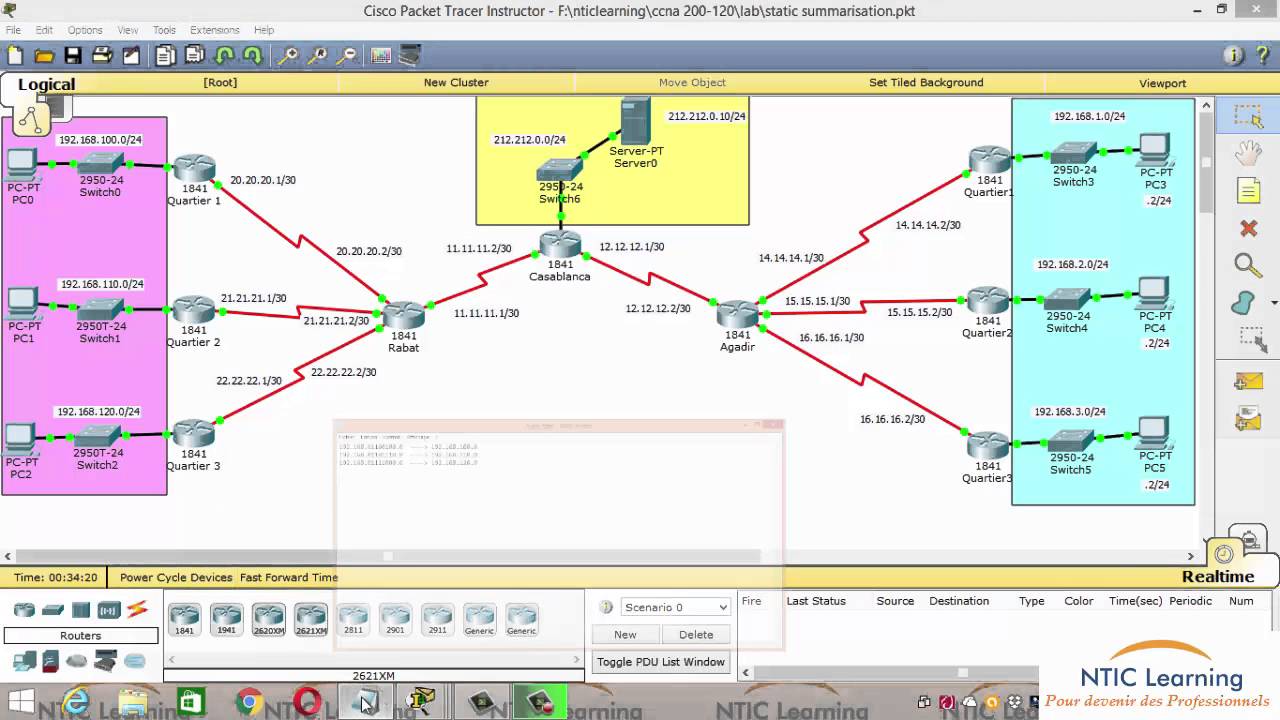Activate the red X Delete tool
This screenshot has height=720, width=1280.
pos(1248,228)
